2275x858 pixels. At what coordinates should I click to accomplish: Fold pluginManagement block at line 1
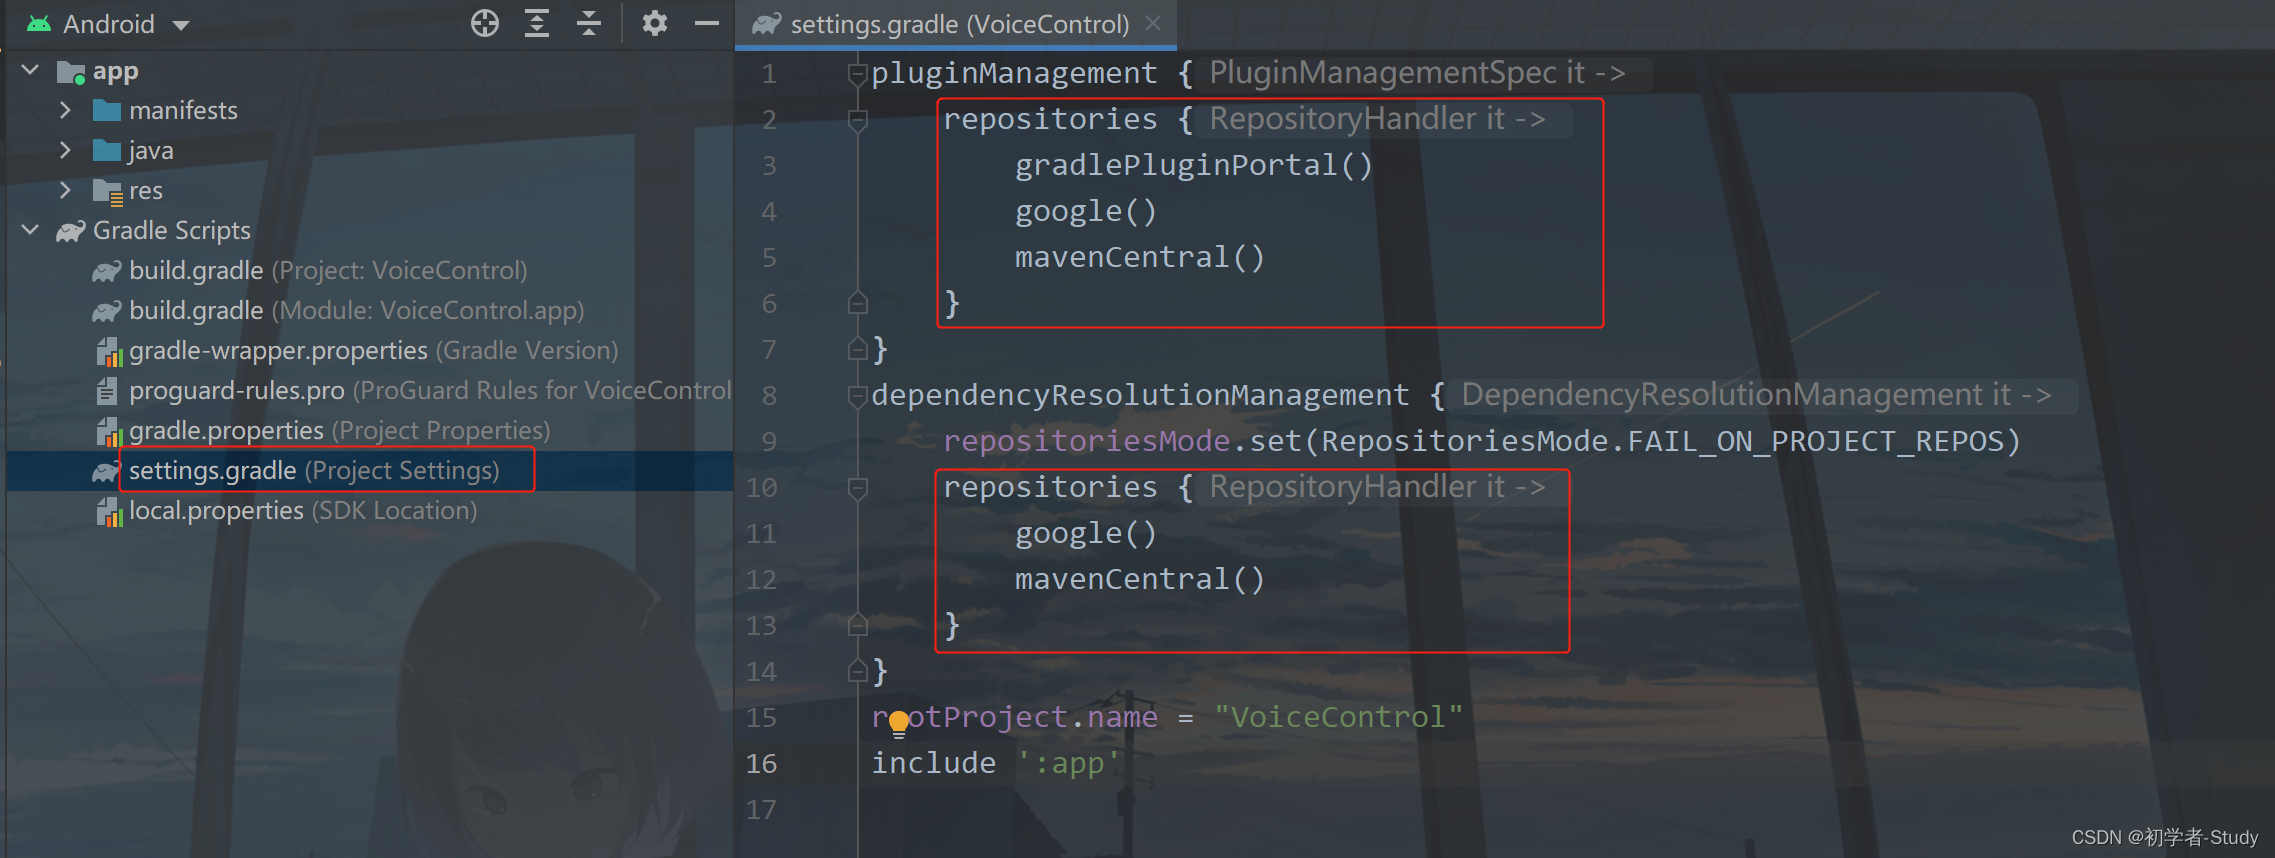(x=857, y=73)
